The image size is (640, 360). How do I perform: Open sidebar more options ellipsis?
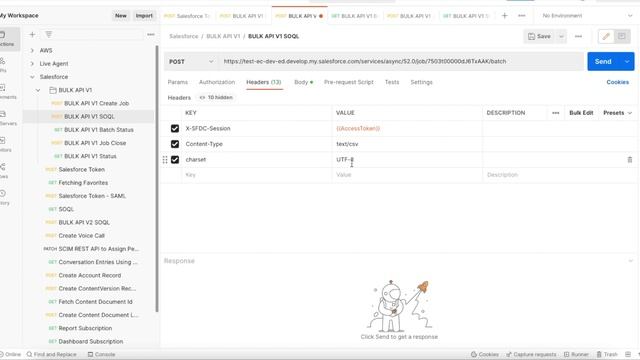pos(151,35)
